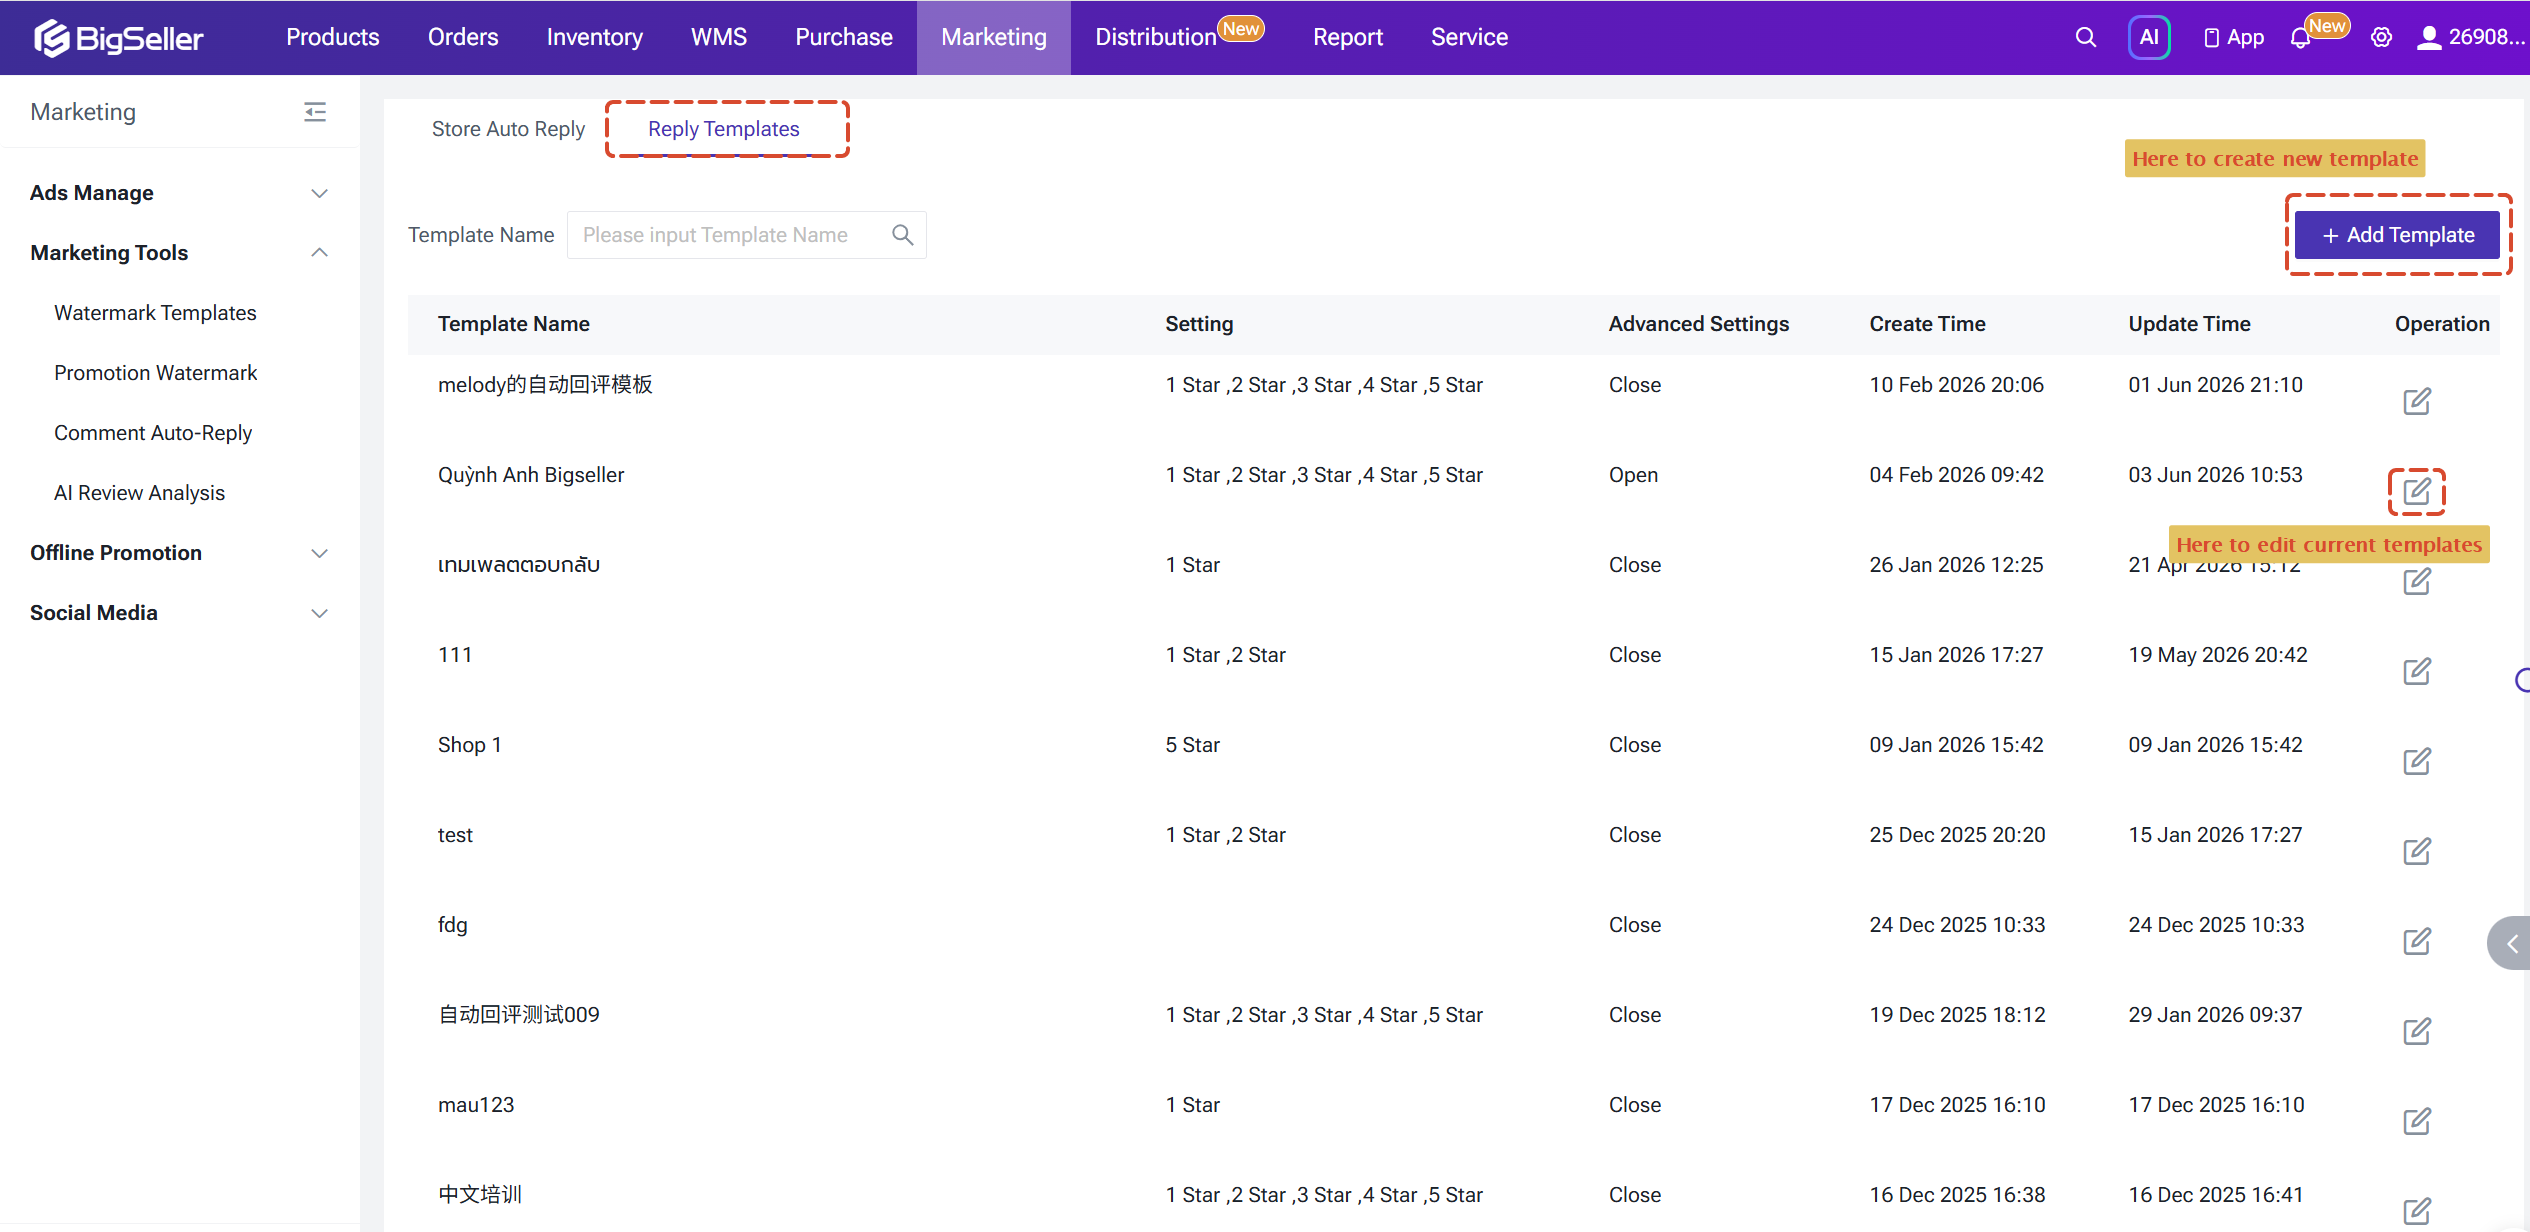Click the Advanced Settings column header
2530x1232 pixels.
pyautogui.click(x=1699, y=324)
